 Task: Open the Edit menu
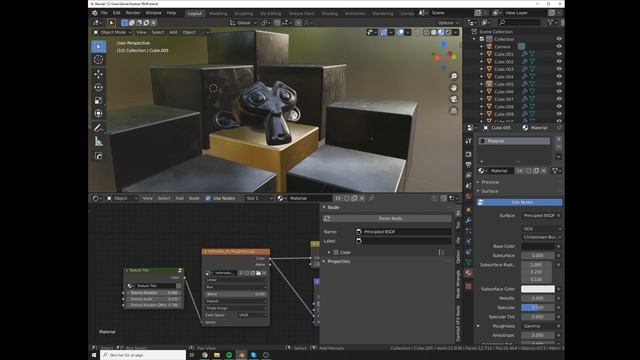point(117,13)
